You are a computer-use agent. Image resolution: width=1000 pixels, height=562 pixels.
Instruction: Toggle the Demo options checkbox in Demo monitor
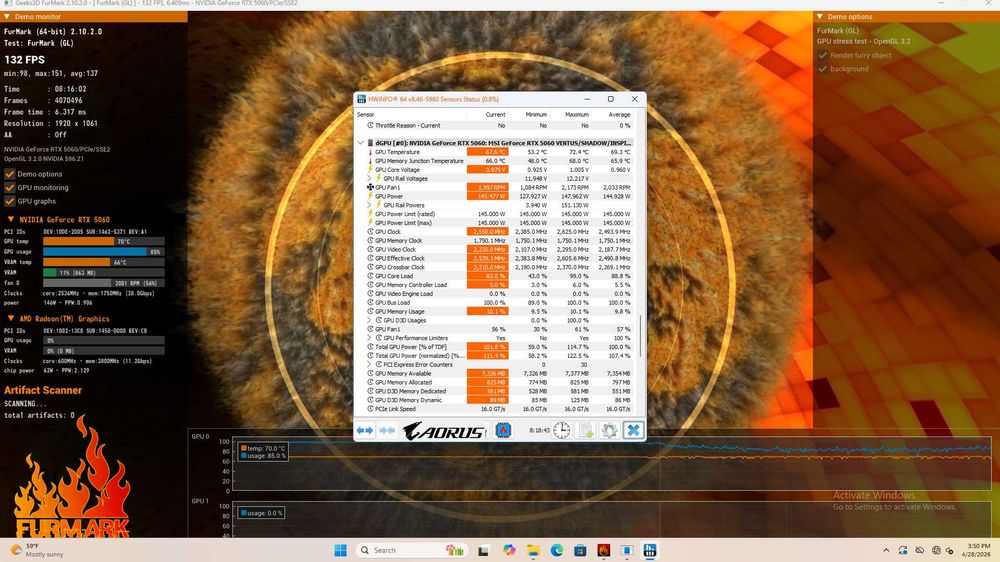[10, 174]
